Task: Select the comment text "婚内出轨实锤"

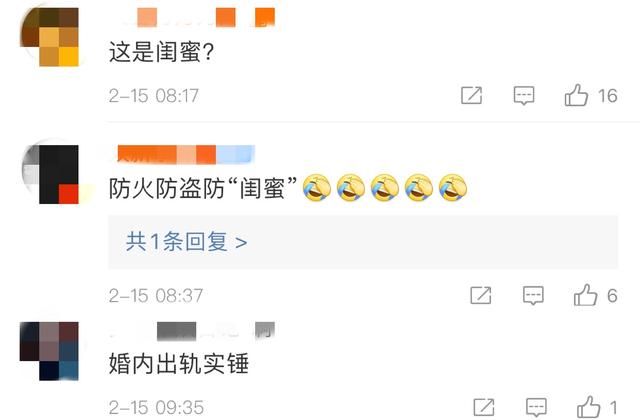Action: 179,364
